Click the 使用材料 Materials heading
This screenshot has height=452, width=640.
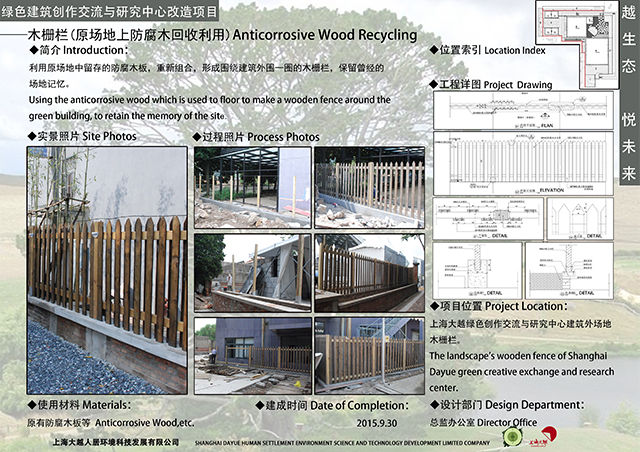79,405
